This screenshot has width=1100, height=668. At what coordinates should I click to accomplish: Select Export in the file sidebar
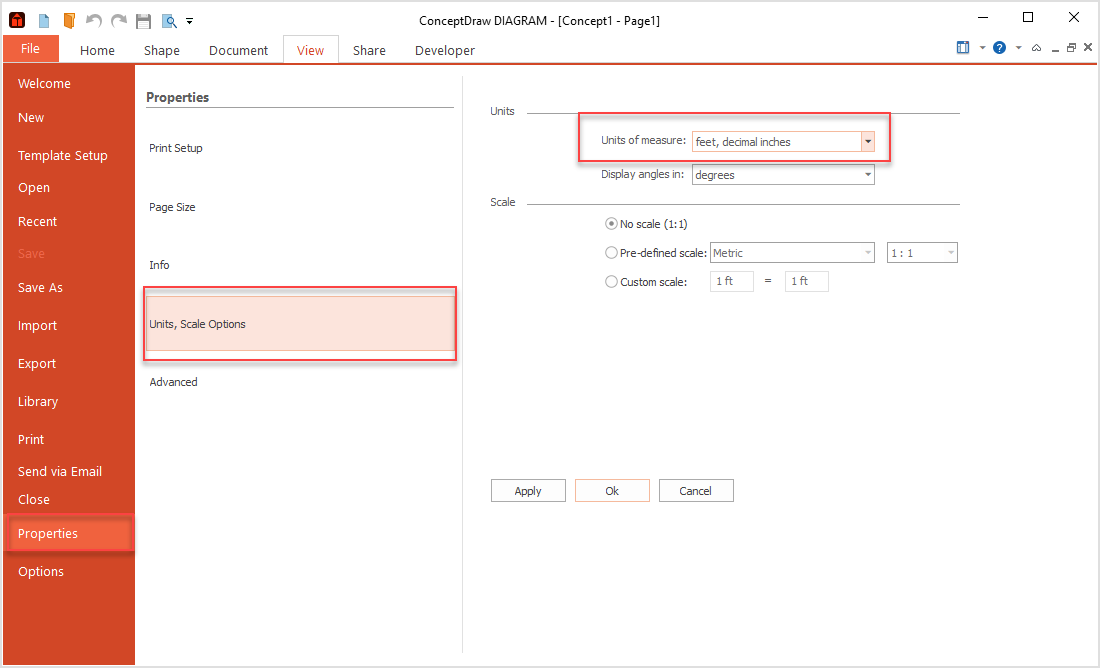point(36,363)
